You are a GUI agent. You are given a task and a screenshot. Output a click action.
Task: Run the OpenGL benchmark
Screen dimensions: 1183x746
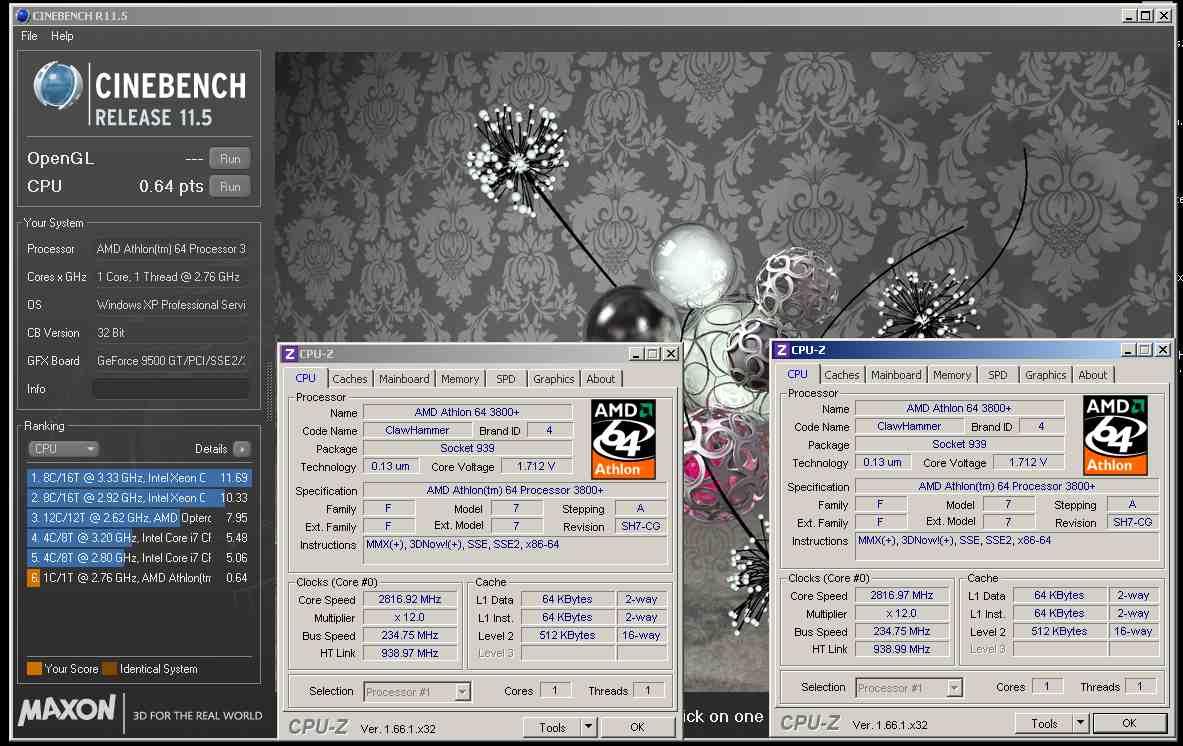pyautogui.click(x=230, y=158)
